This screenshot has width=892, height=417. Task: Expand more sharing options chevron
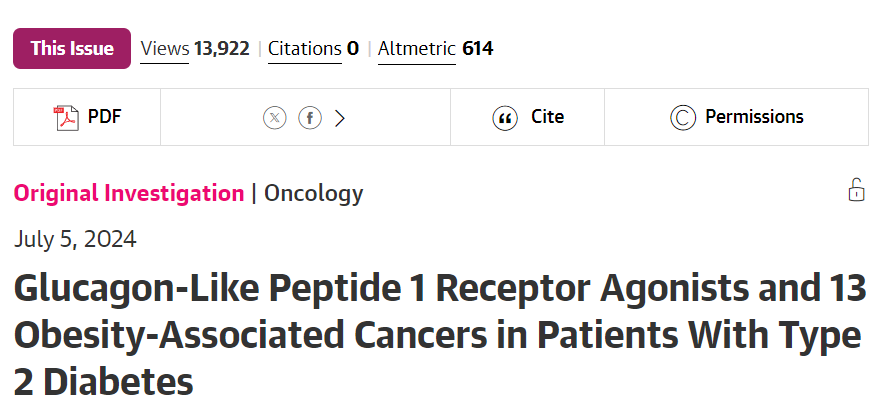click(x=340, y=118)
